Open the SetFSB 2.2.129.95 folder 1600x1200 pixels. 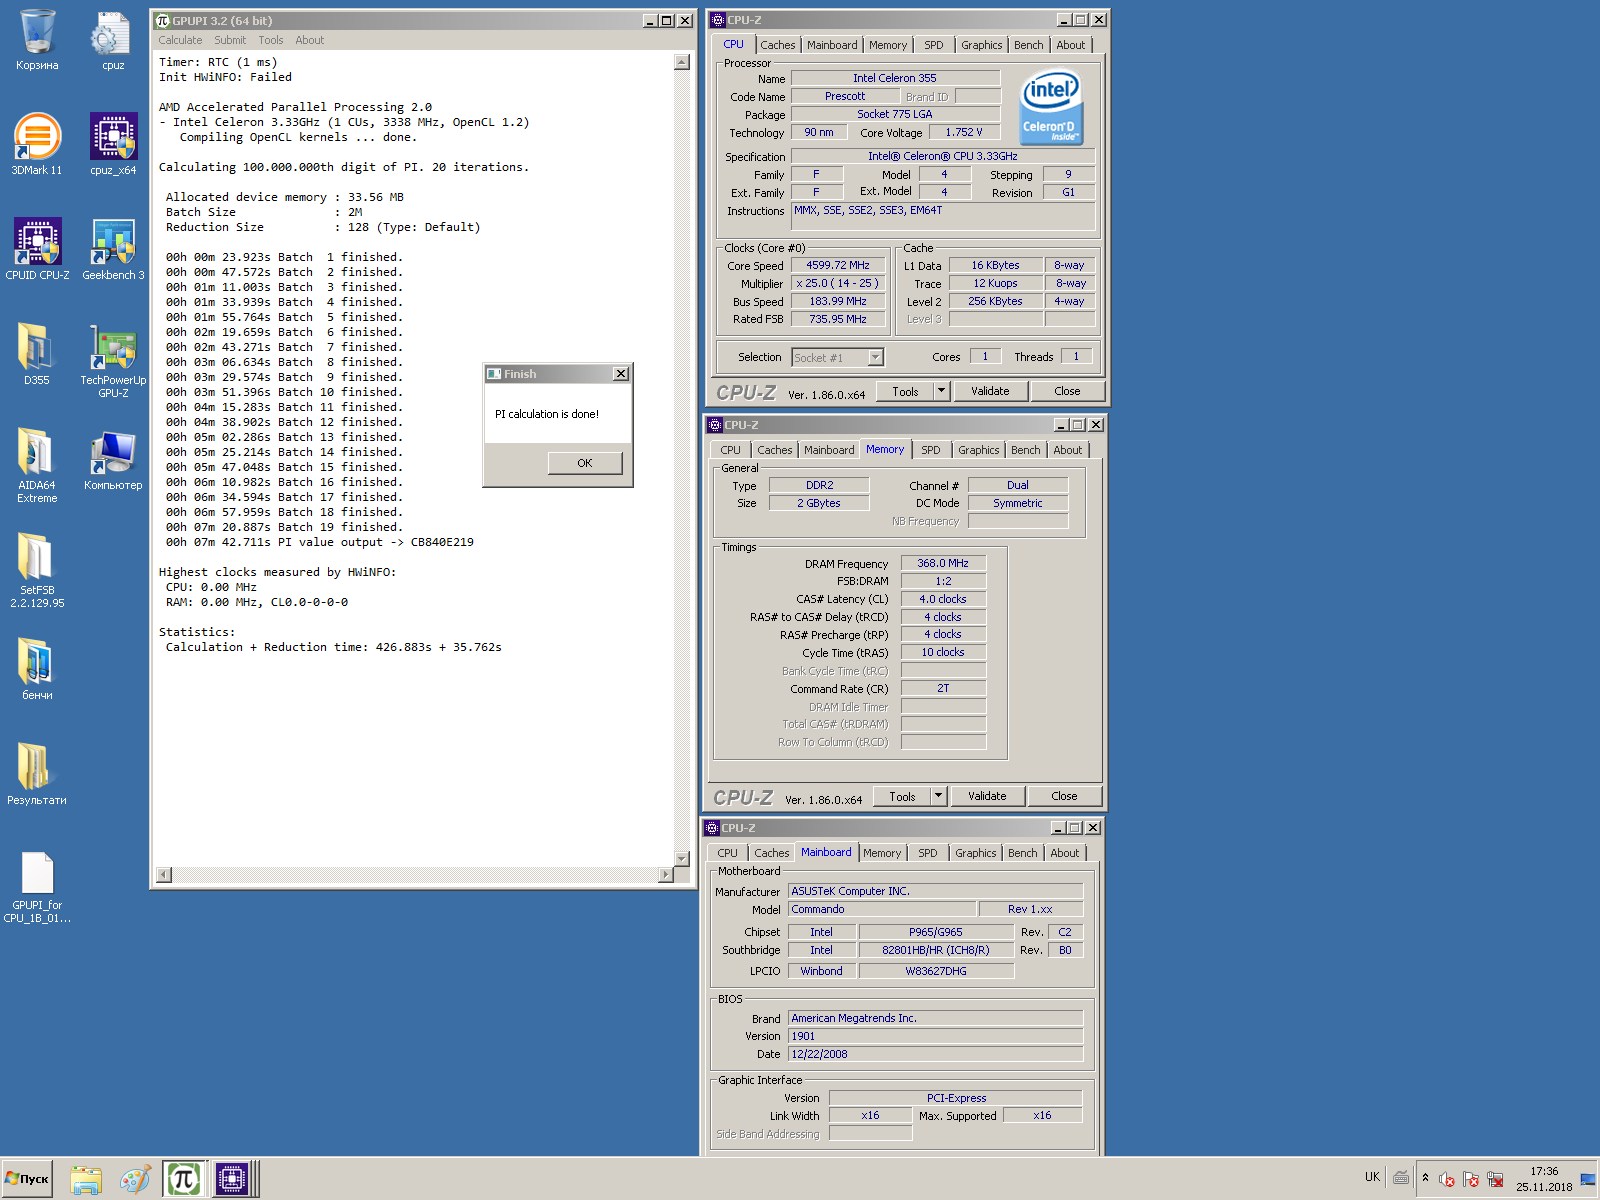point(37,571)
